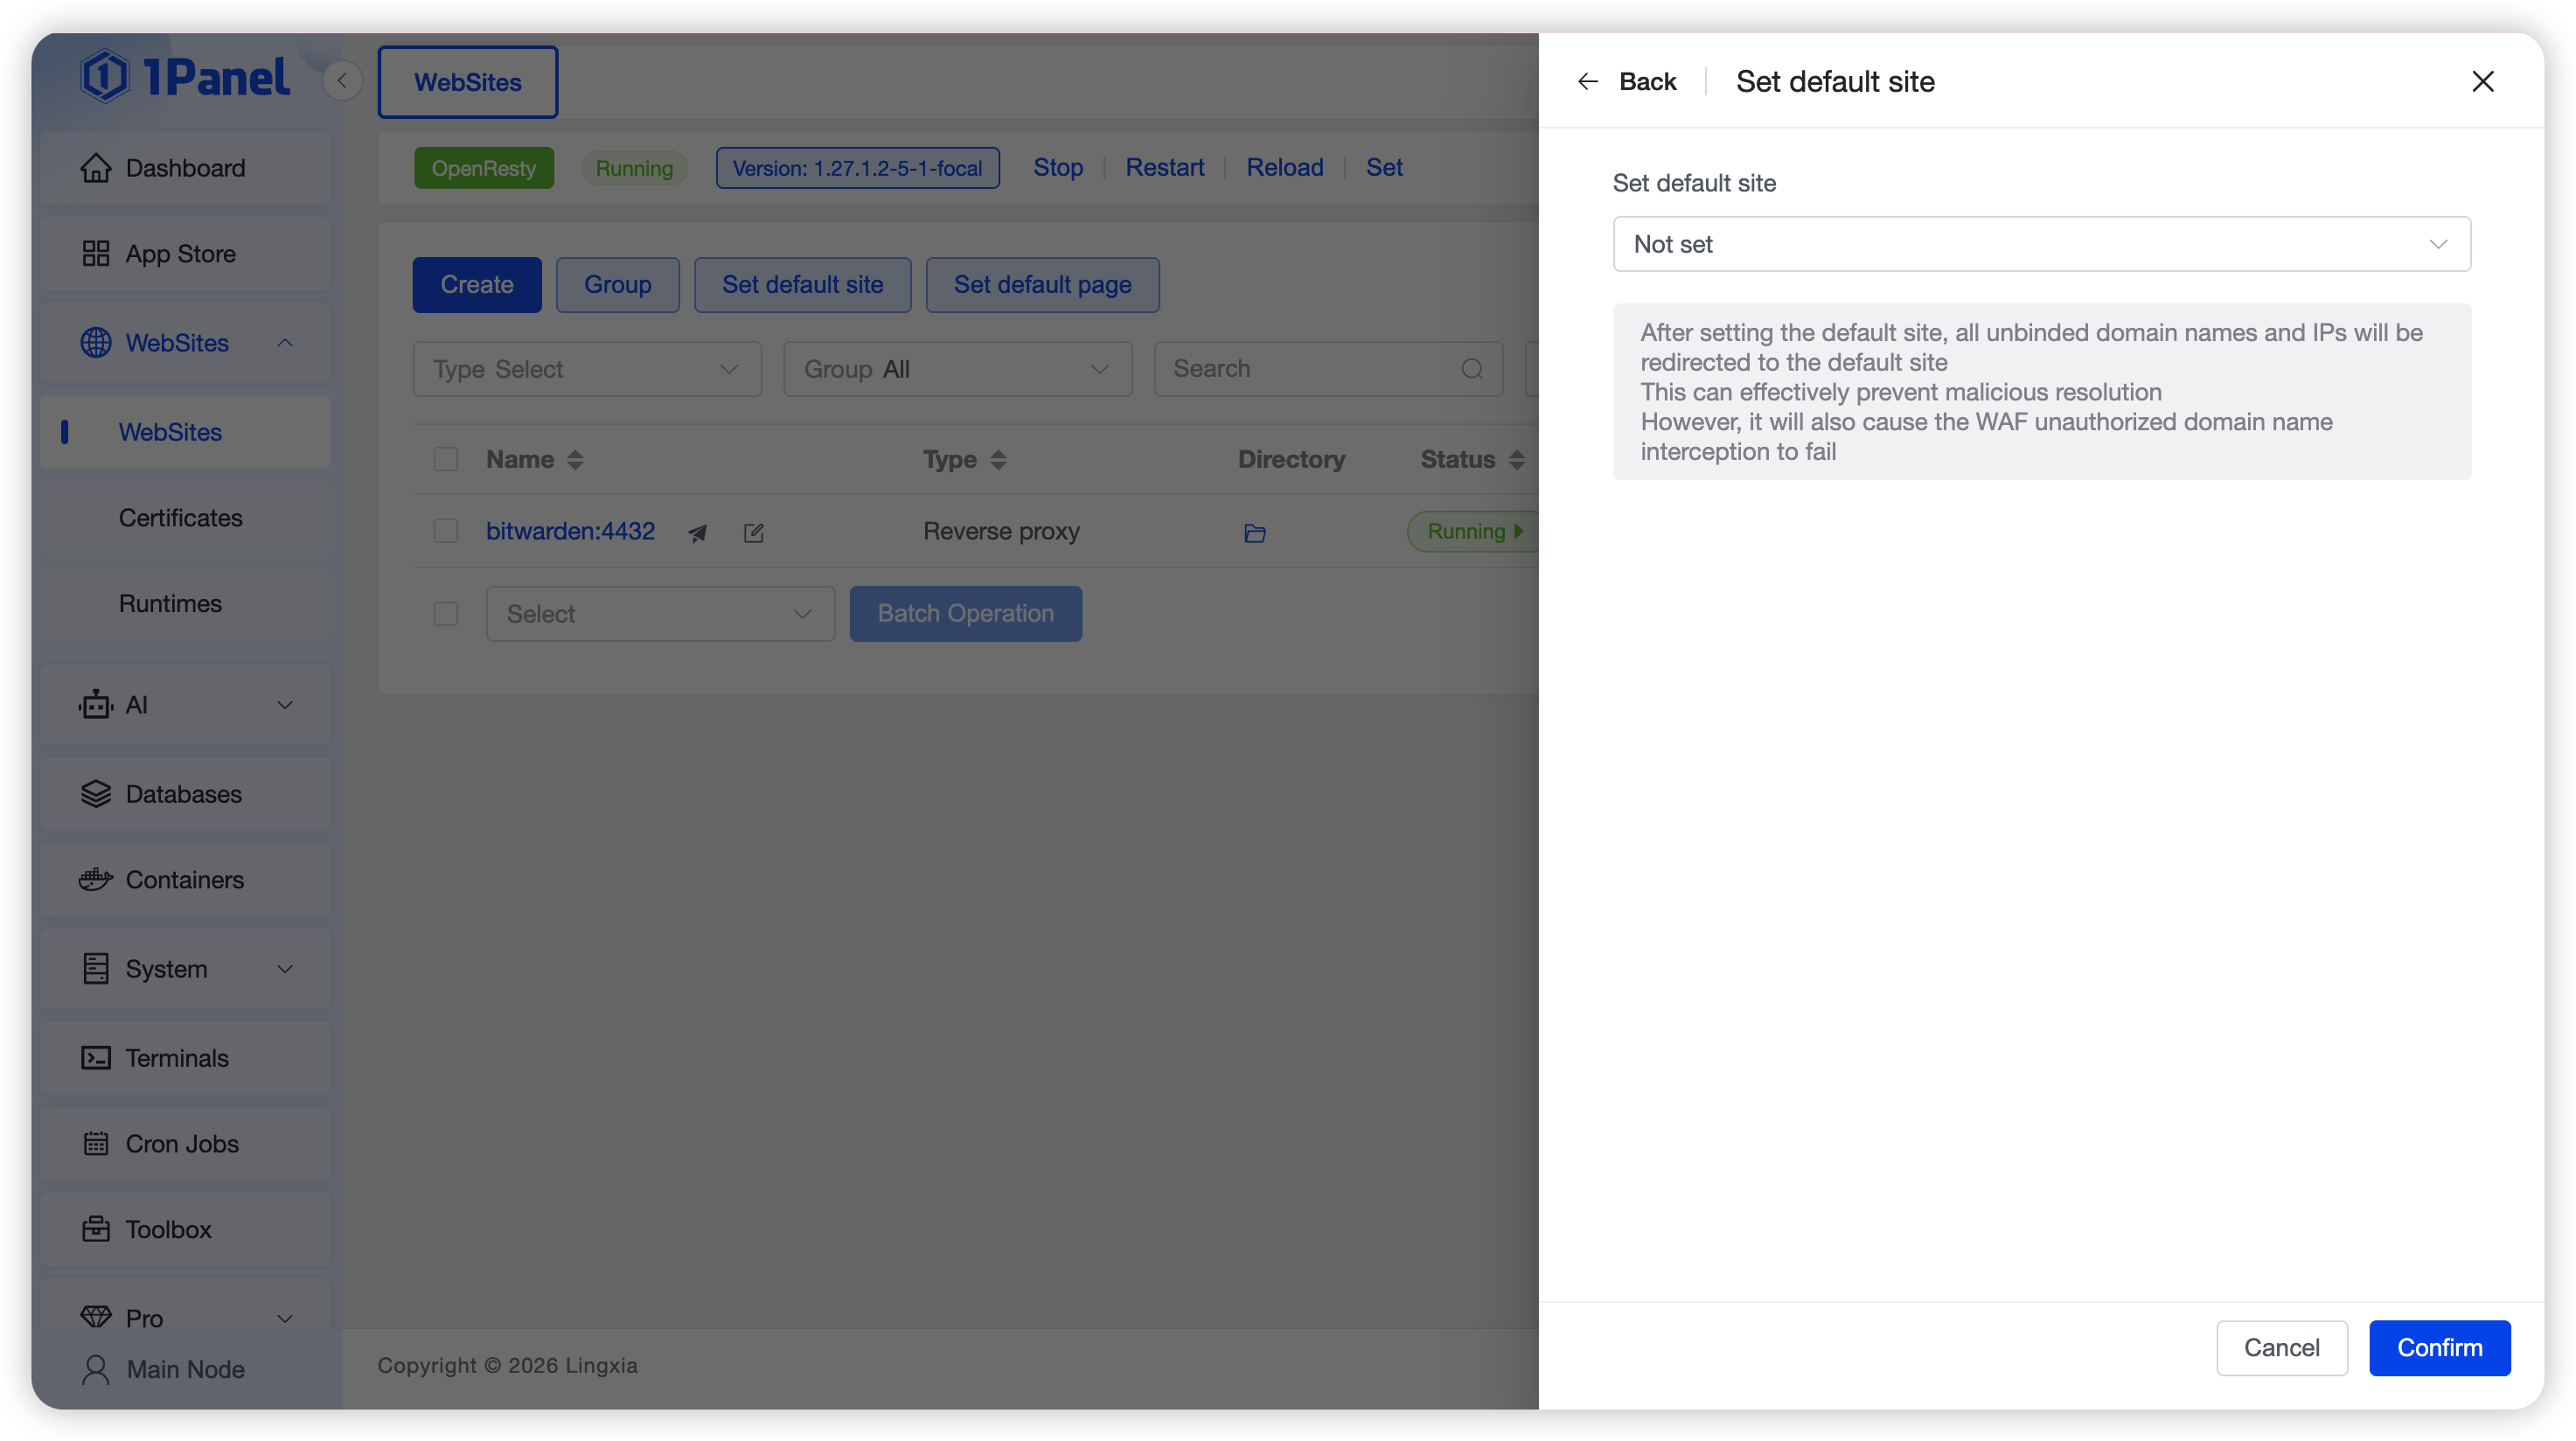The image size is (2576, 1441).
Task: Click into the Search input field
Action: point(1310,369)
